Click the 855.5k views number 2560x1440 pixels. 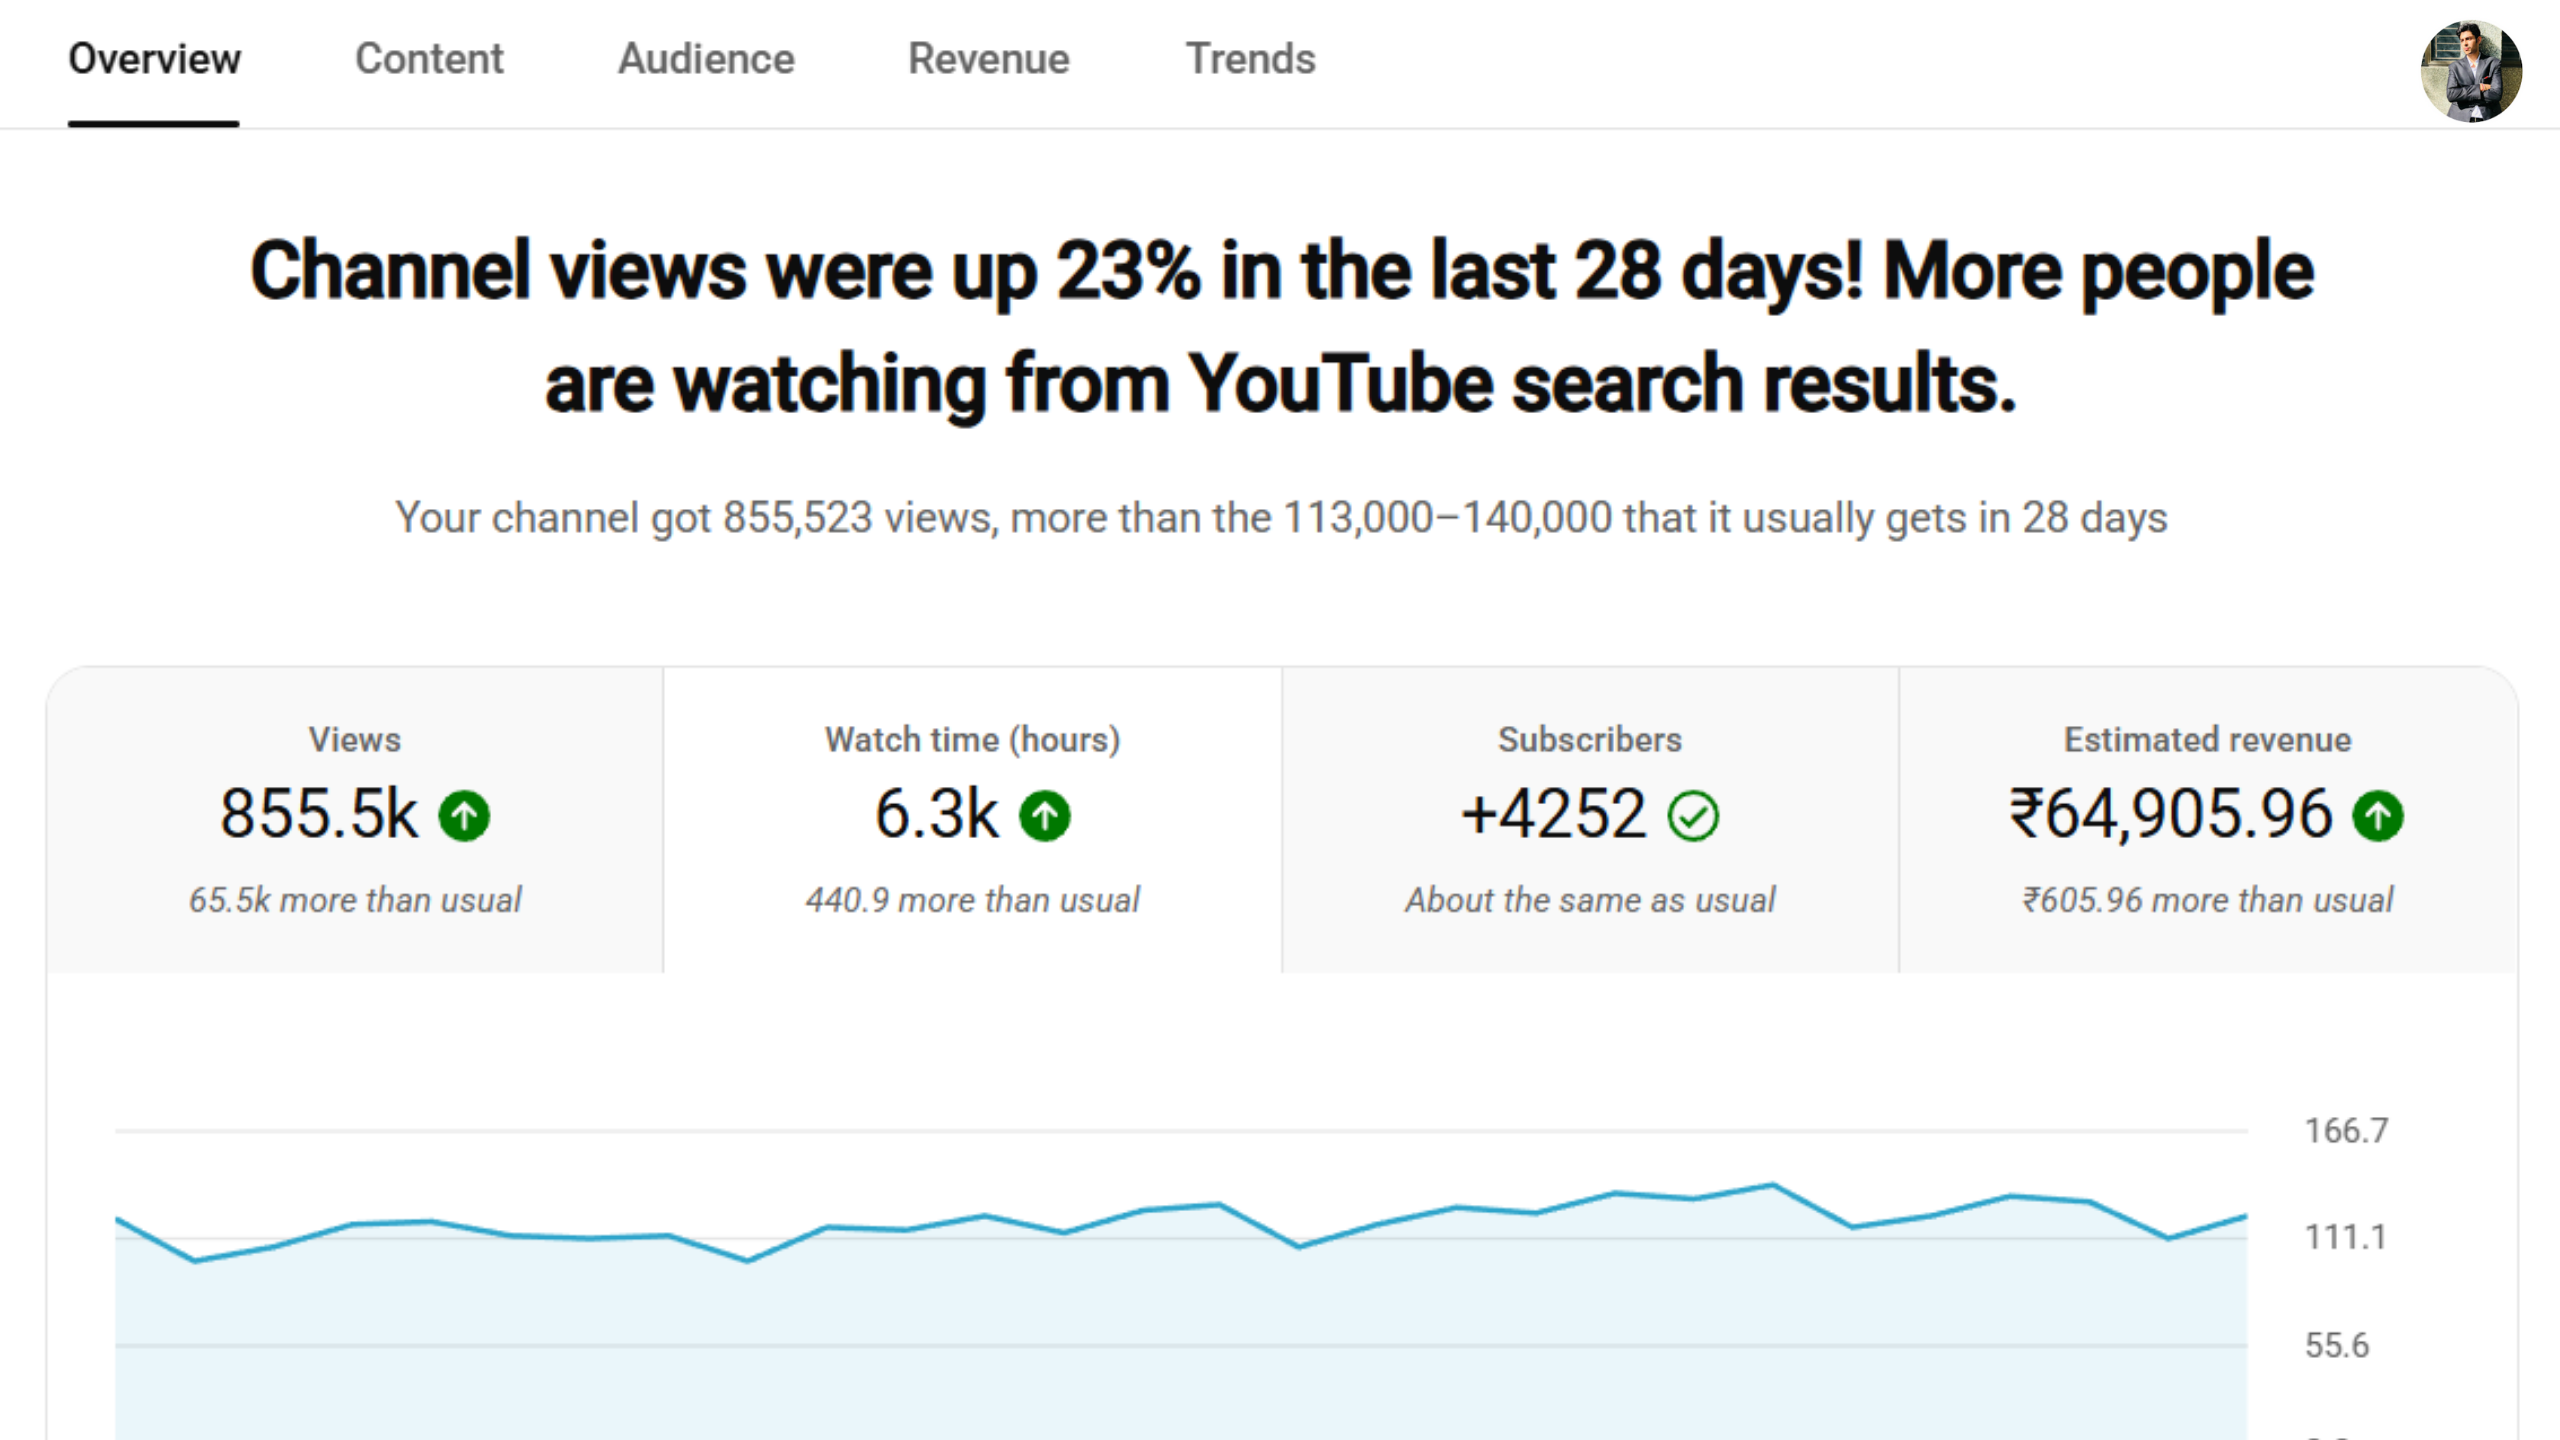318,814
